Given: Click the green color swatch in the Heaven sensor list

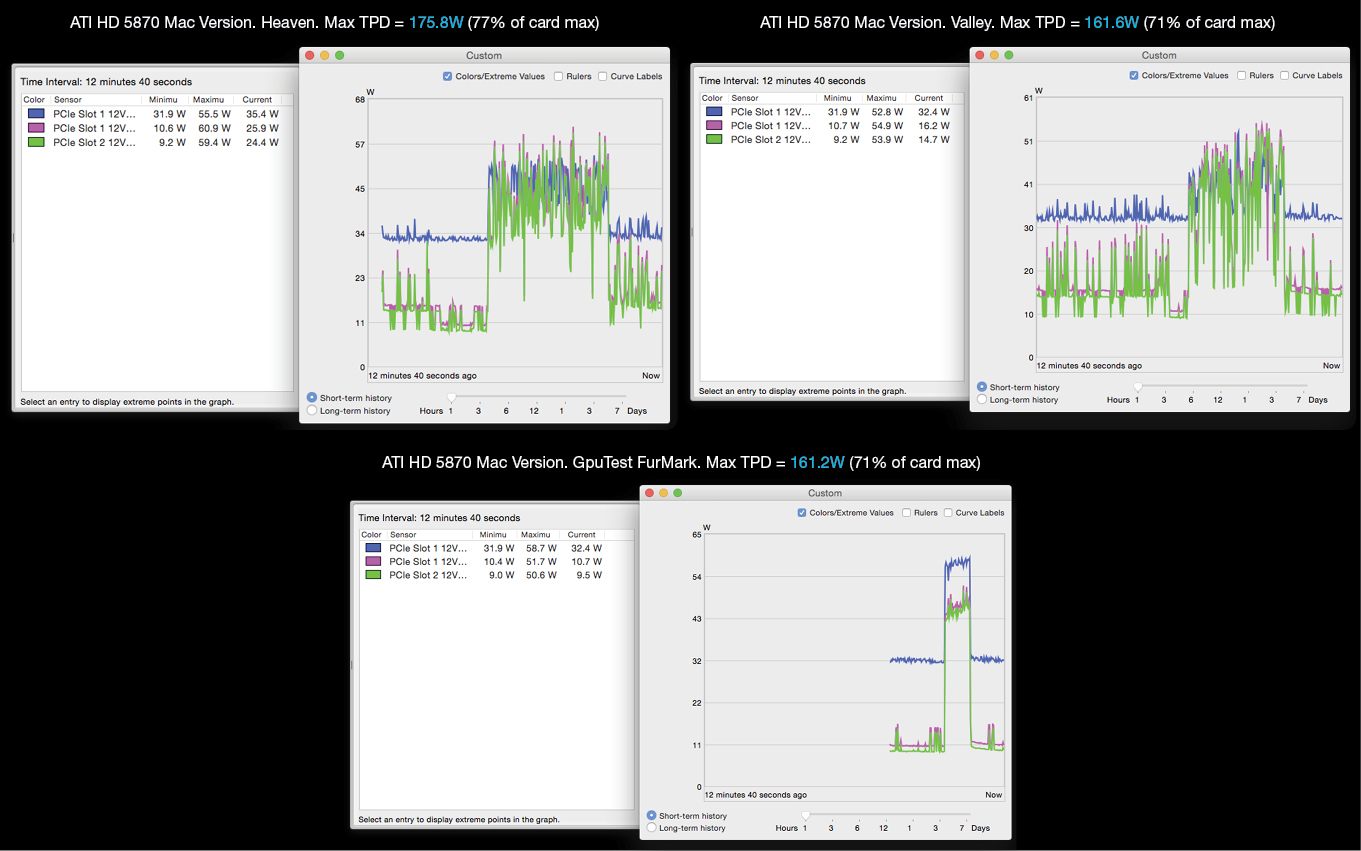Looking at the screenshot, I should tap(36, 142).
